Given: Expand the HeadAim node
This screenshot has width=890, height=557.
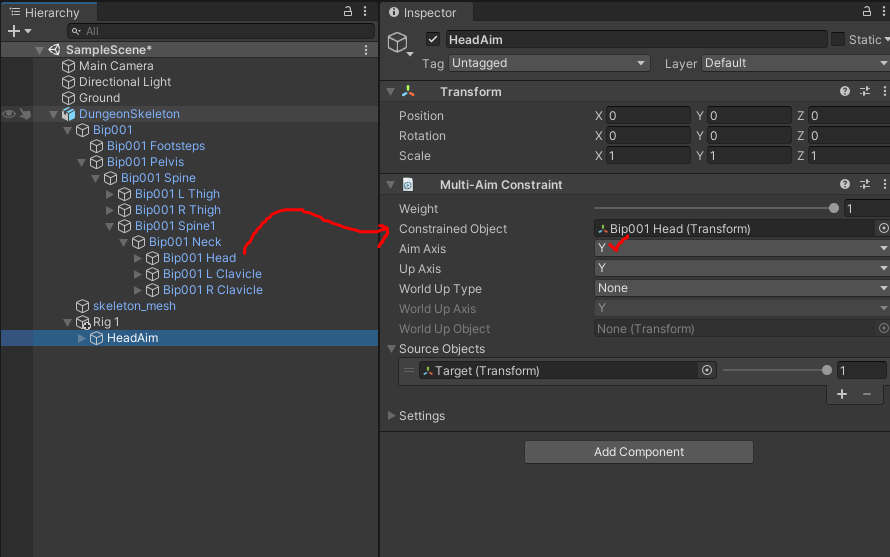Looking at the screenshot, I should click(x=81, y=338).
